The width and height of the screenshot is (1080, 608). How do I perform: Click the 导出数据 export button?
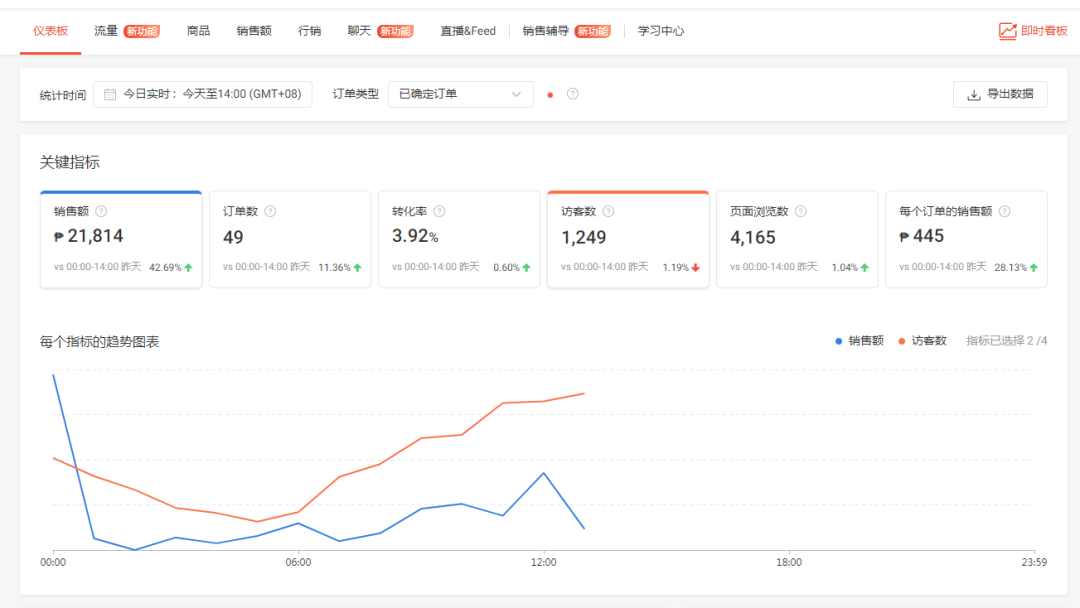coord(1000,94)
